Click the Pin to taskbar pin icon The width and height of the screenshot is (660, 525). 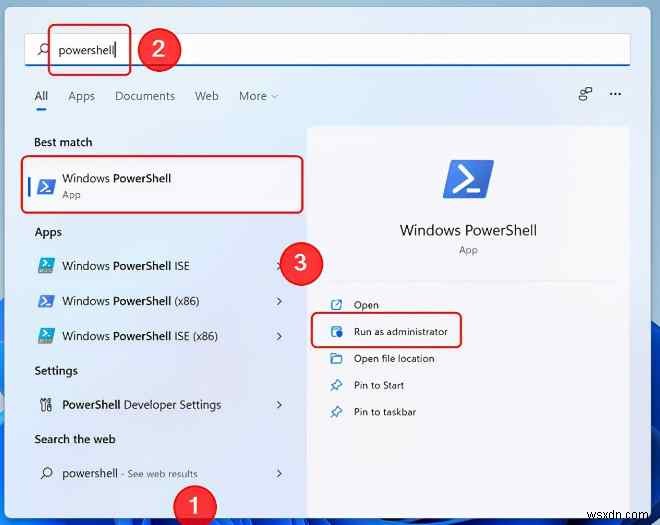[336, 412]
